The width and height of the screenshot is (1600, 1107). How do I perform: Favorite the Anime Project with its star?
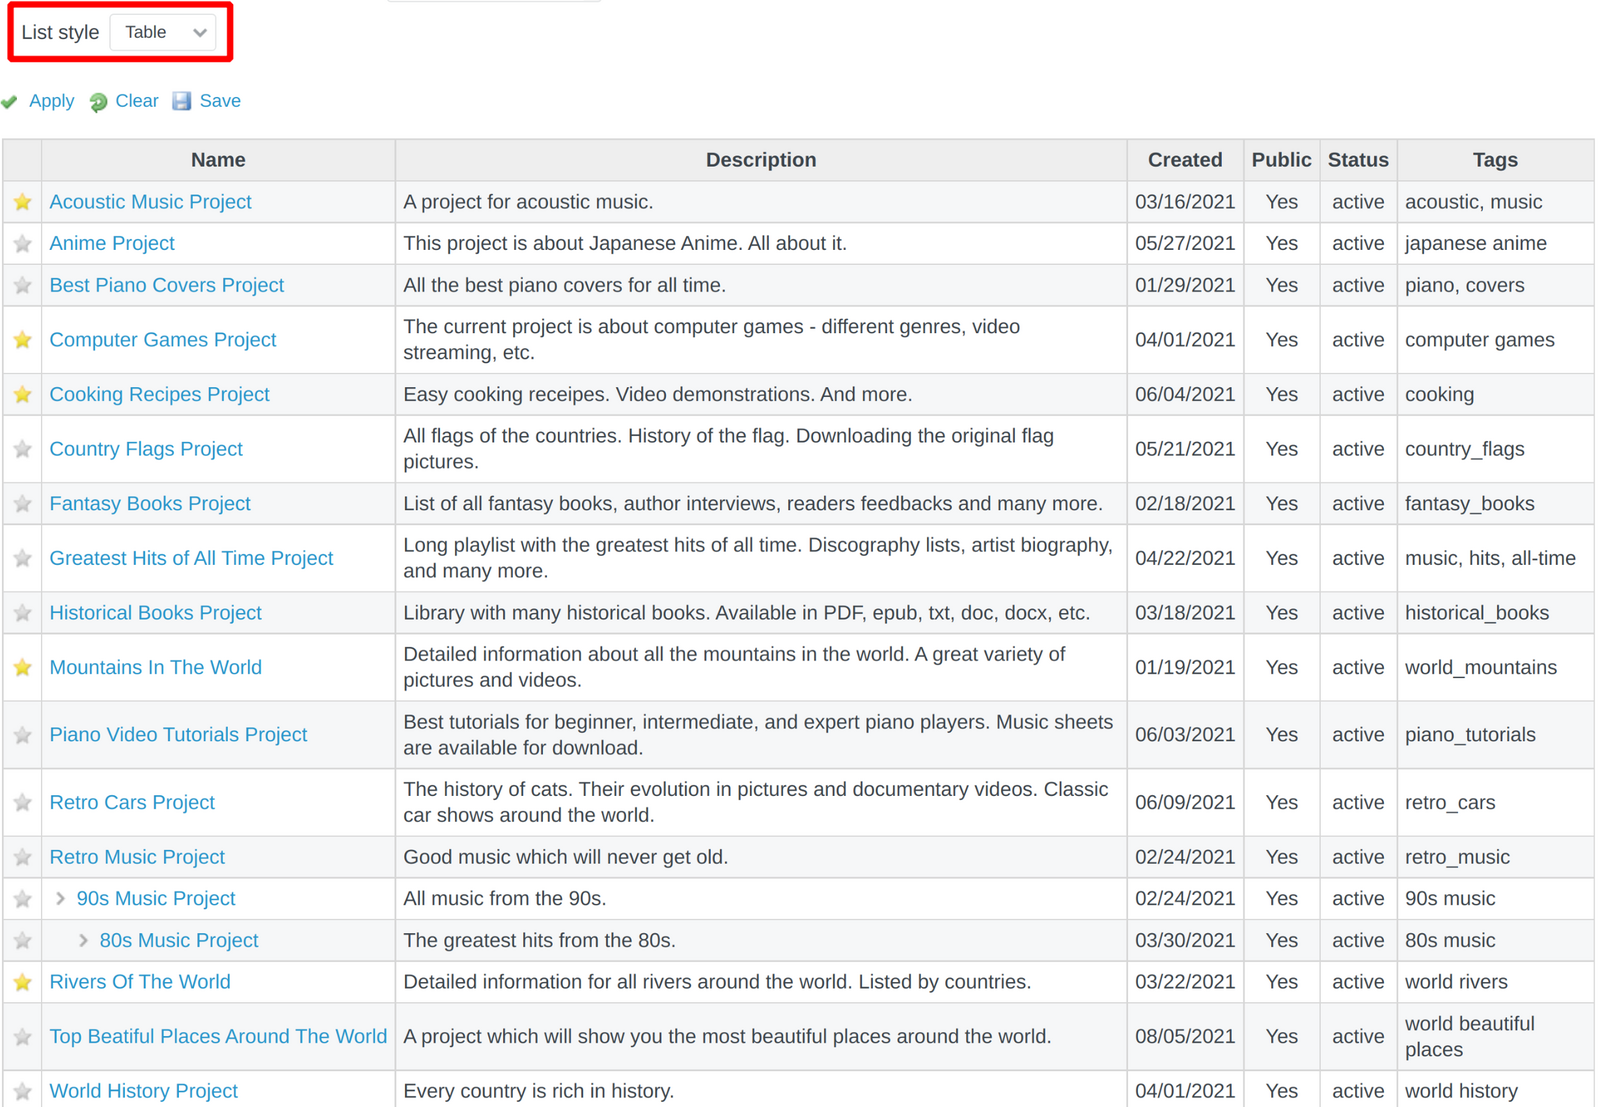[22, 243]
